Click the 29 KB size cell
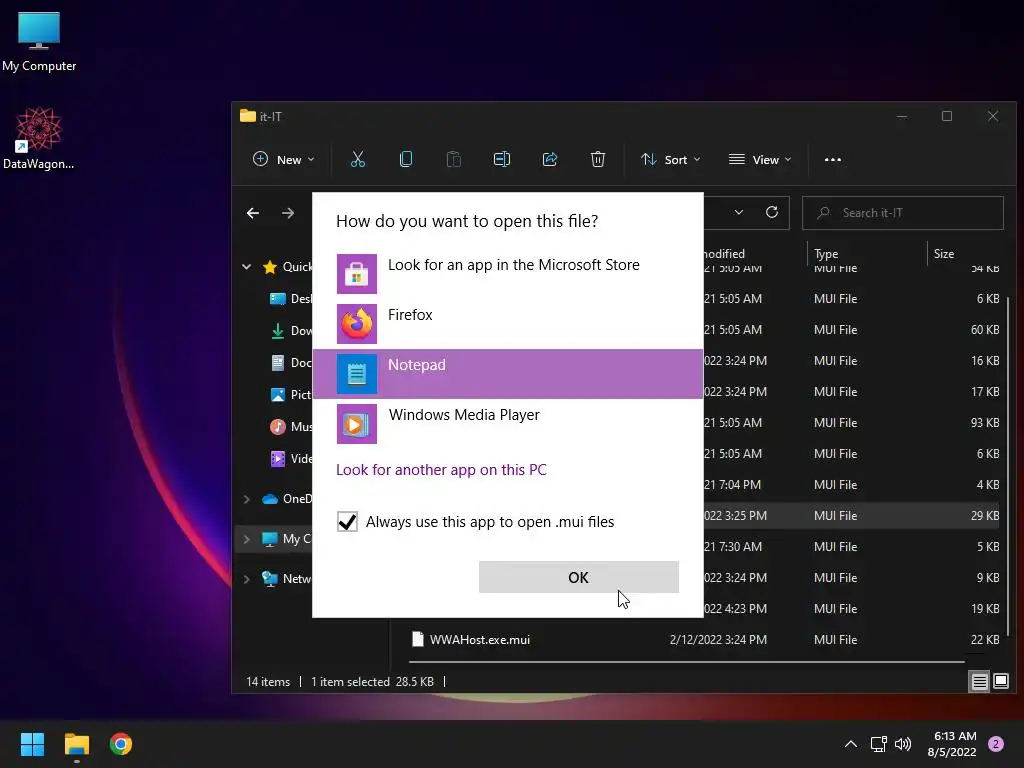This screenshot has height=768, width=1024. point(985,516)
